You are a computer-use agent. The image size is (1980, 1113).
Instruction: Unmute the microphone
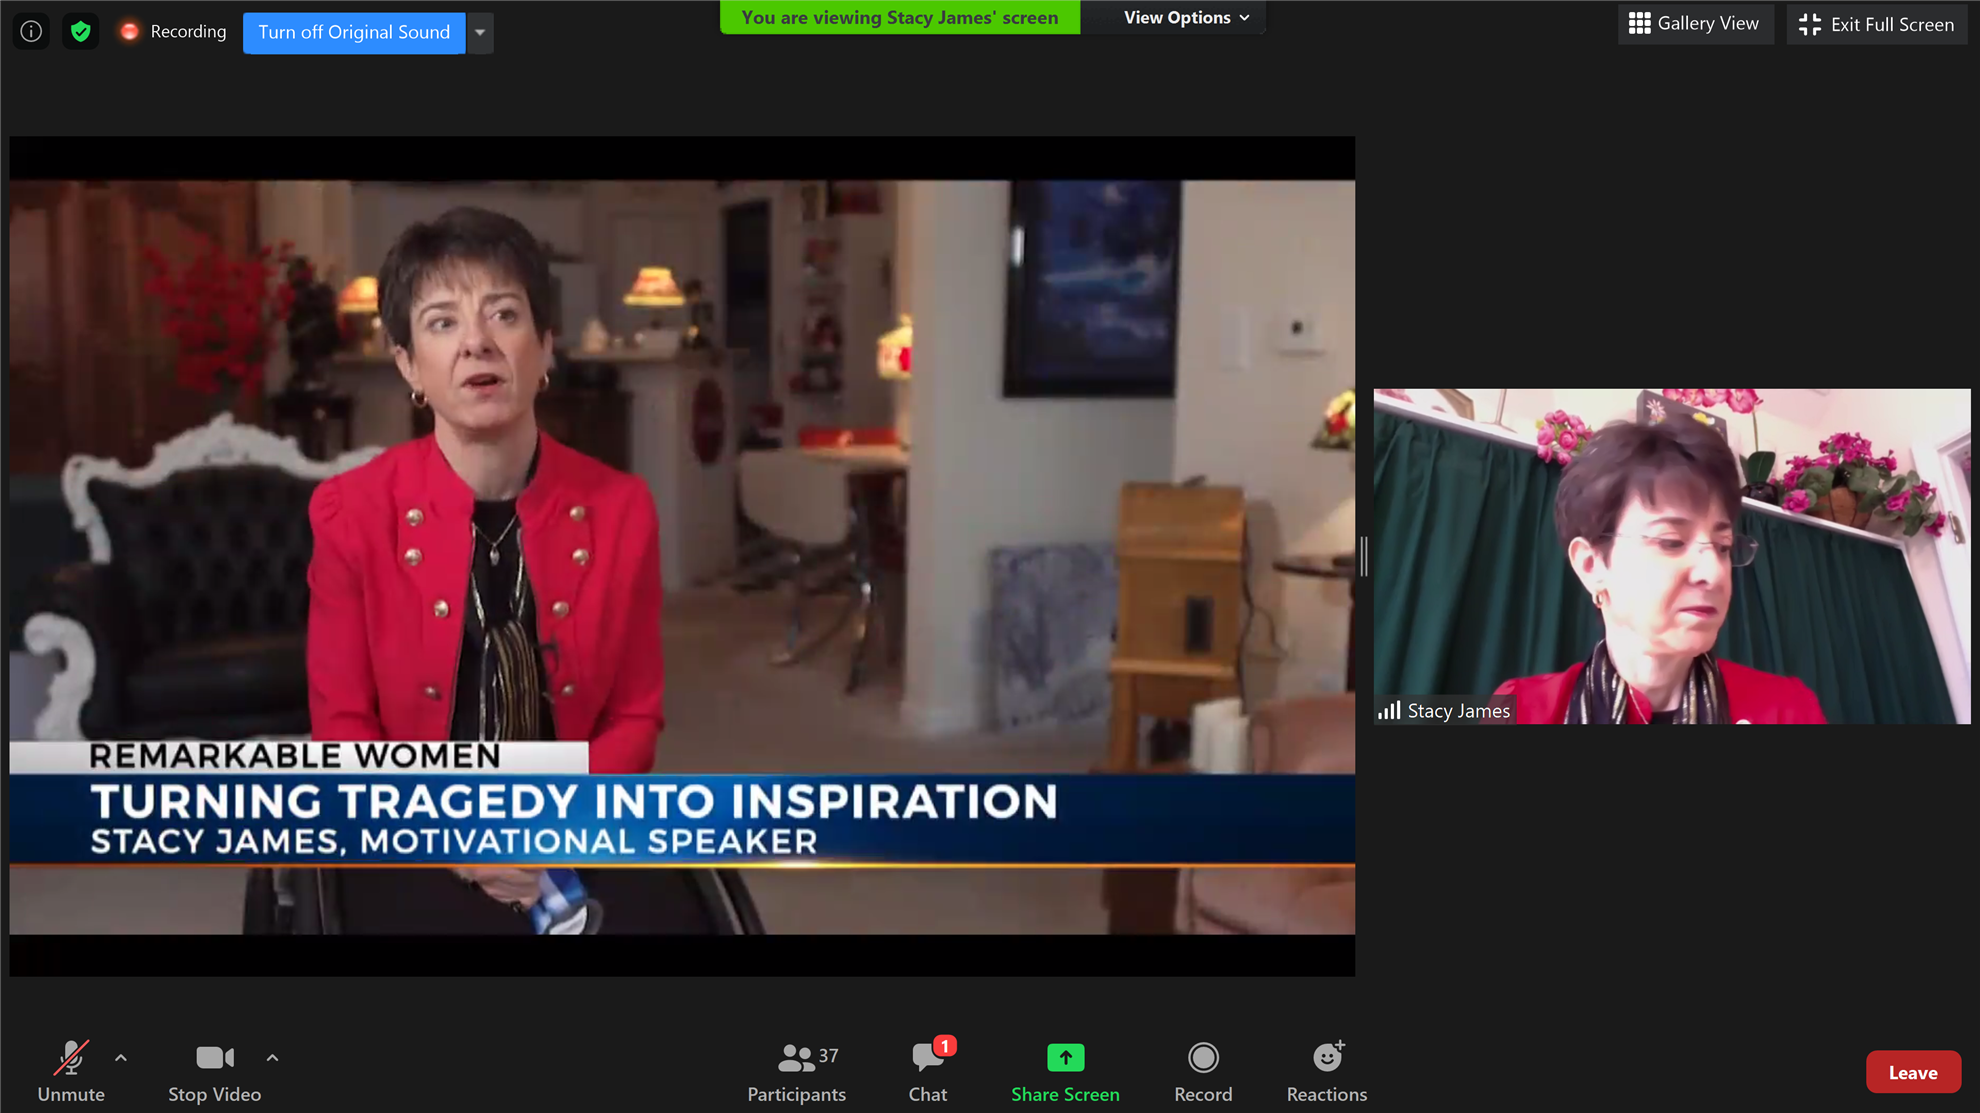(x=71, y=1072)
